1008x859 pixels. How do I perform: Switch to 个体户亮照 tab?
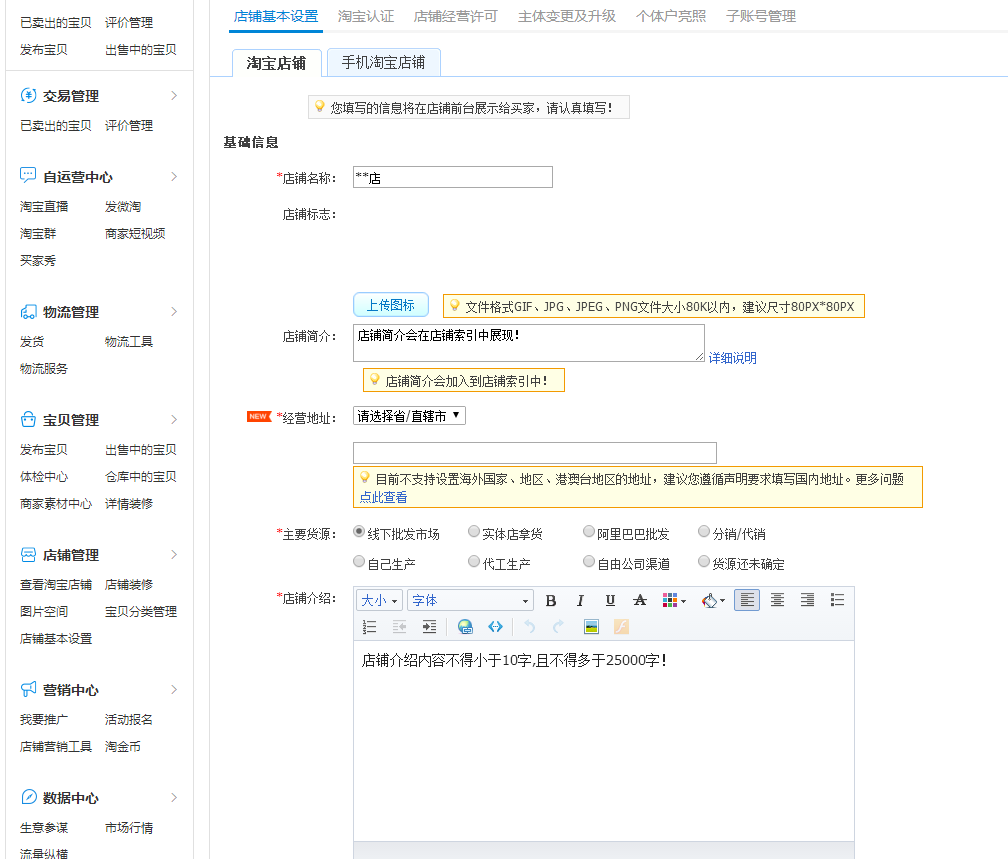pyautogui.click(x=670, y=16)
